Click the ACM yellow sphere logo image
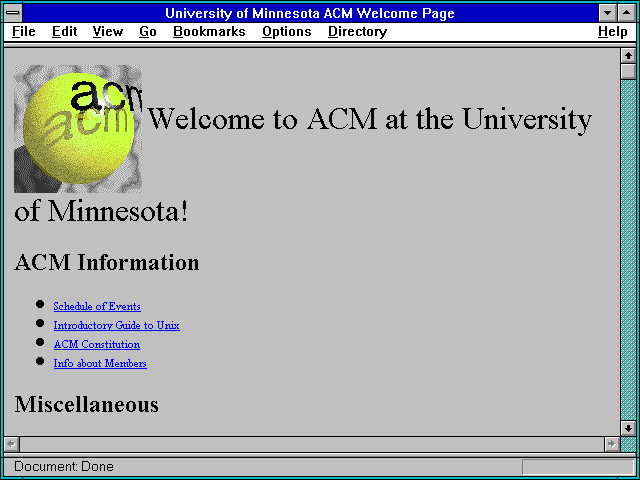 78,129
